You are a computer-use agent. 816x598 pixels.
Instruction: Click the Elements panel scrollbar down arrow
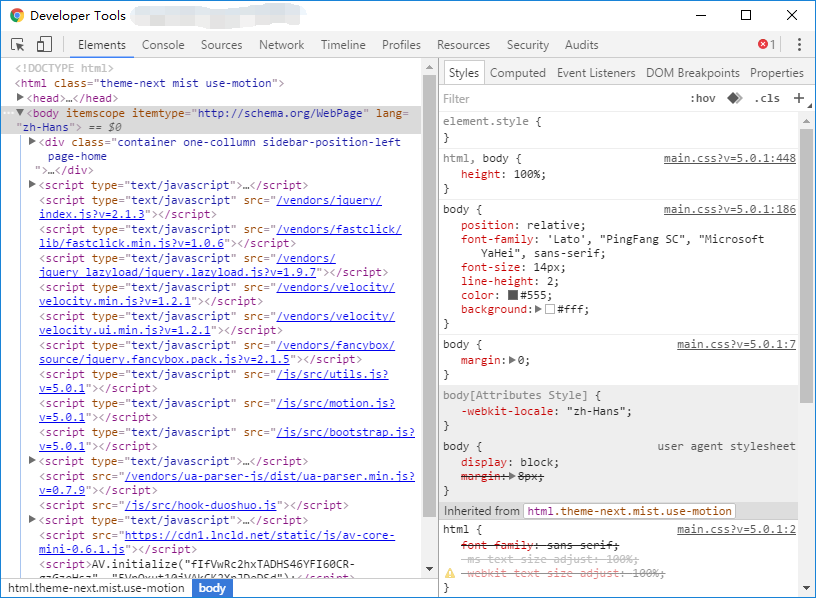click(x=429, y=569)
